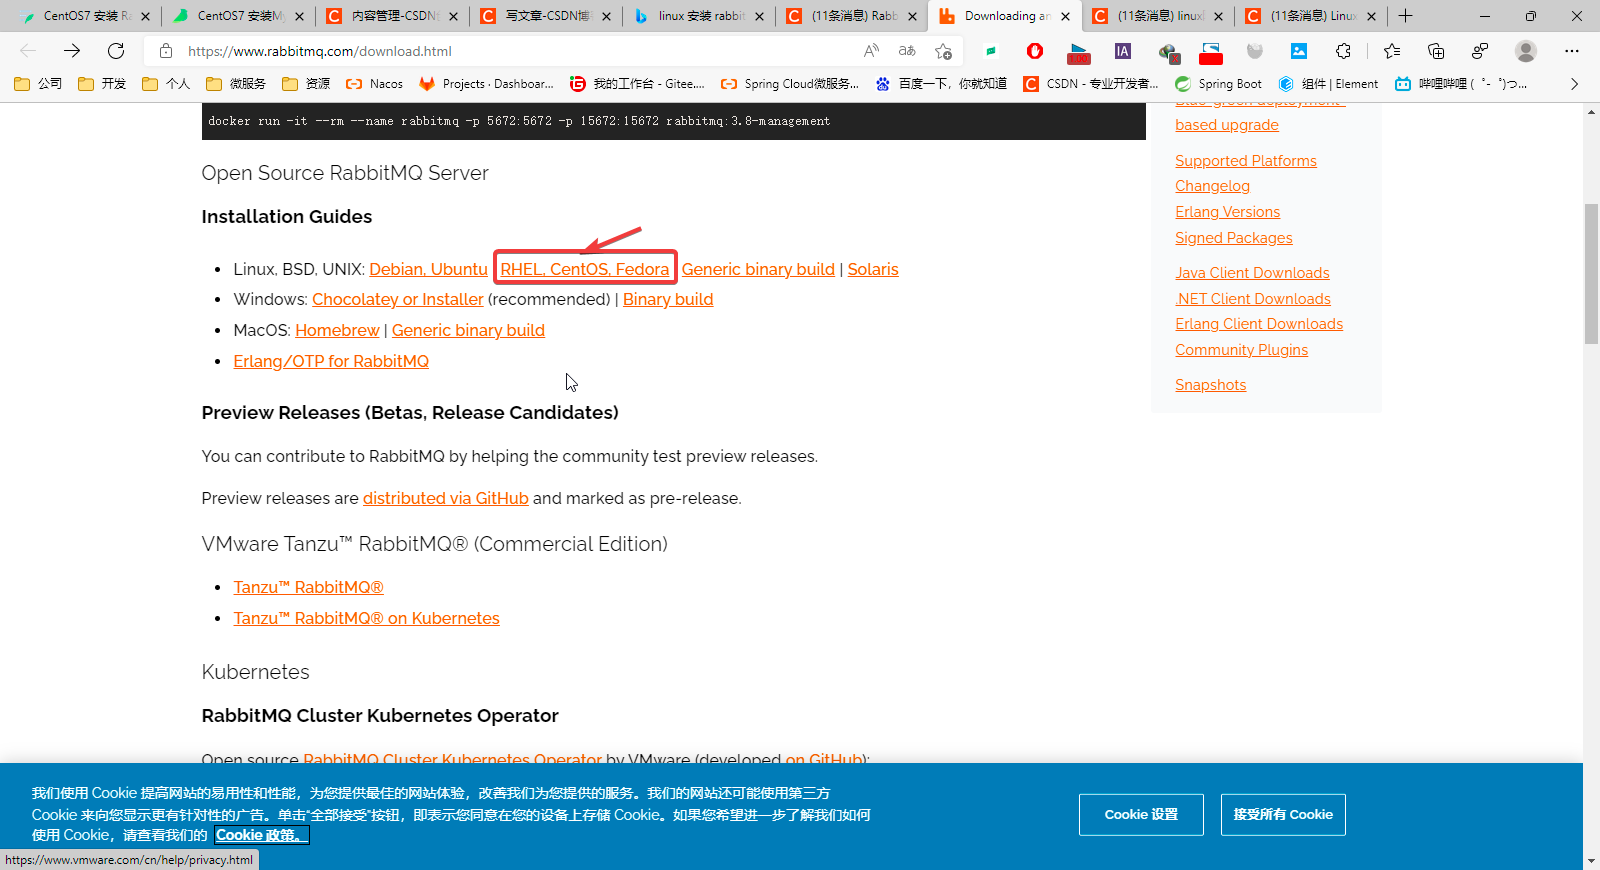The width and height of the screenshot is (1600, 870).
Task: Open the Community Plugins sidebar link
Action: (x=1241, y=350)
